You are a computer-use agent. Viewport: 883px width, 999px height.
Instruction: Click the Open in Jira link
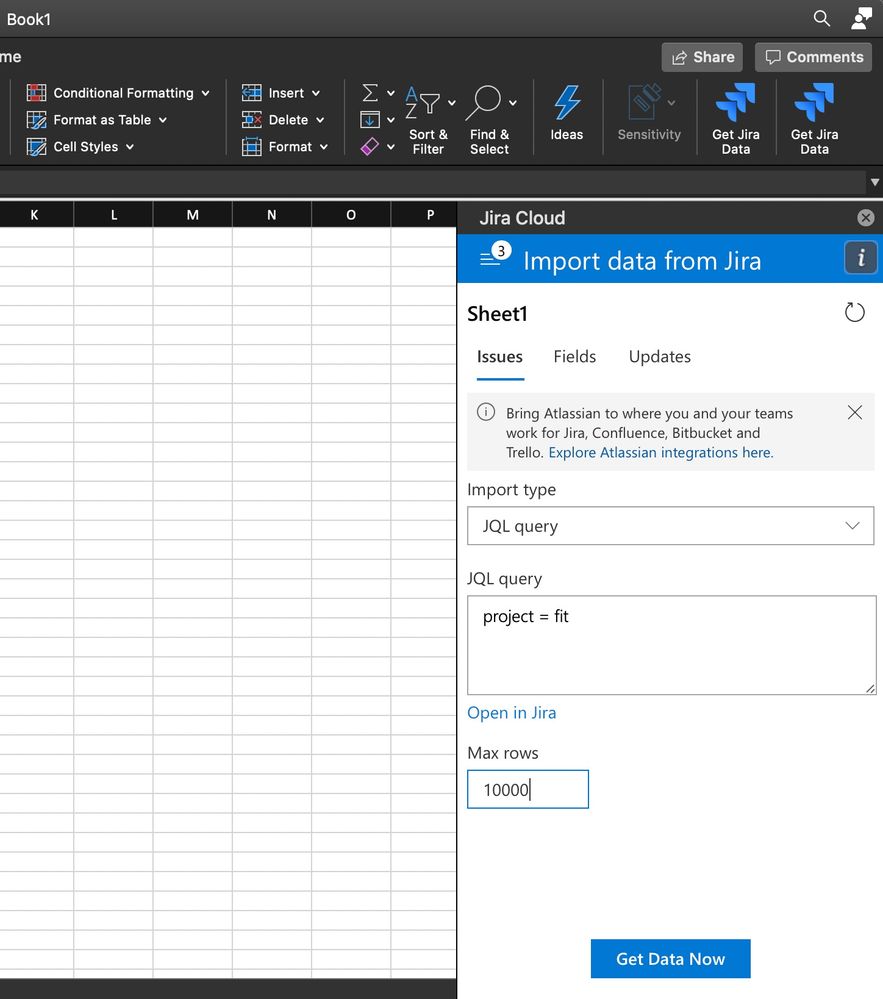pyautogui.click(x=512, y=712)
